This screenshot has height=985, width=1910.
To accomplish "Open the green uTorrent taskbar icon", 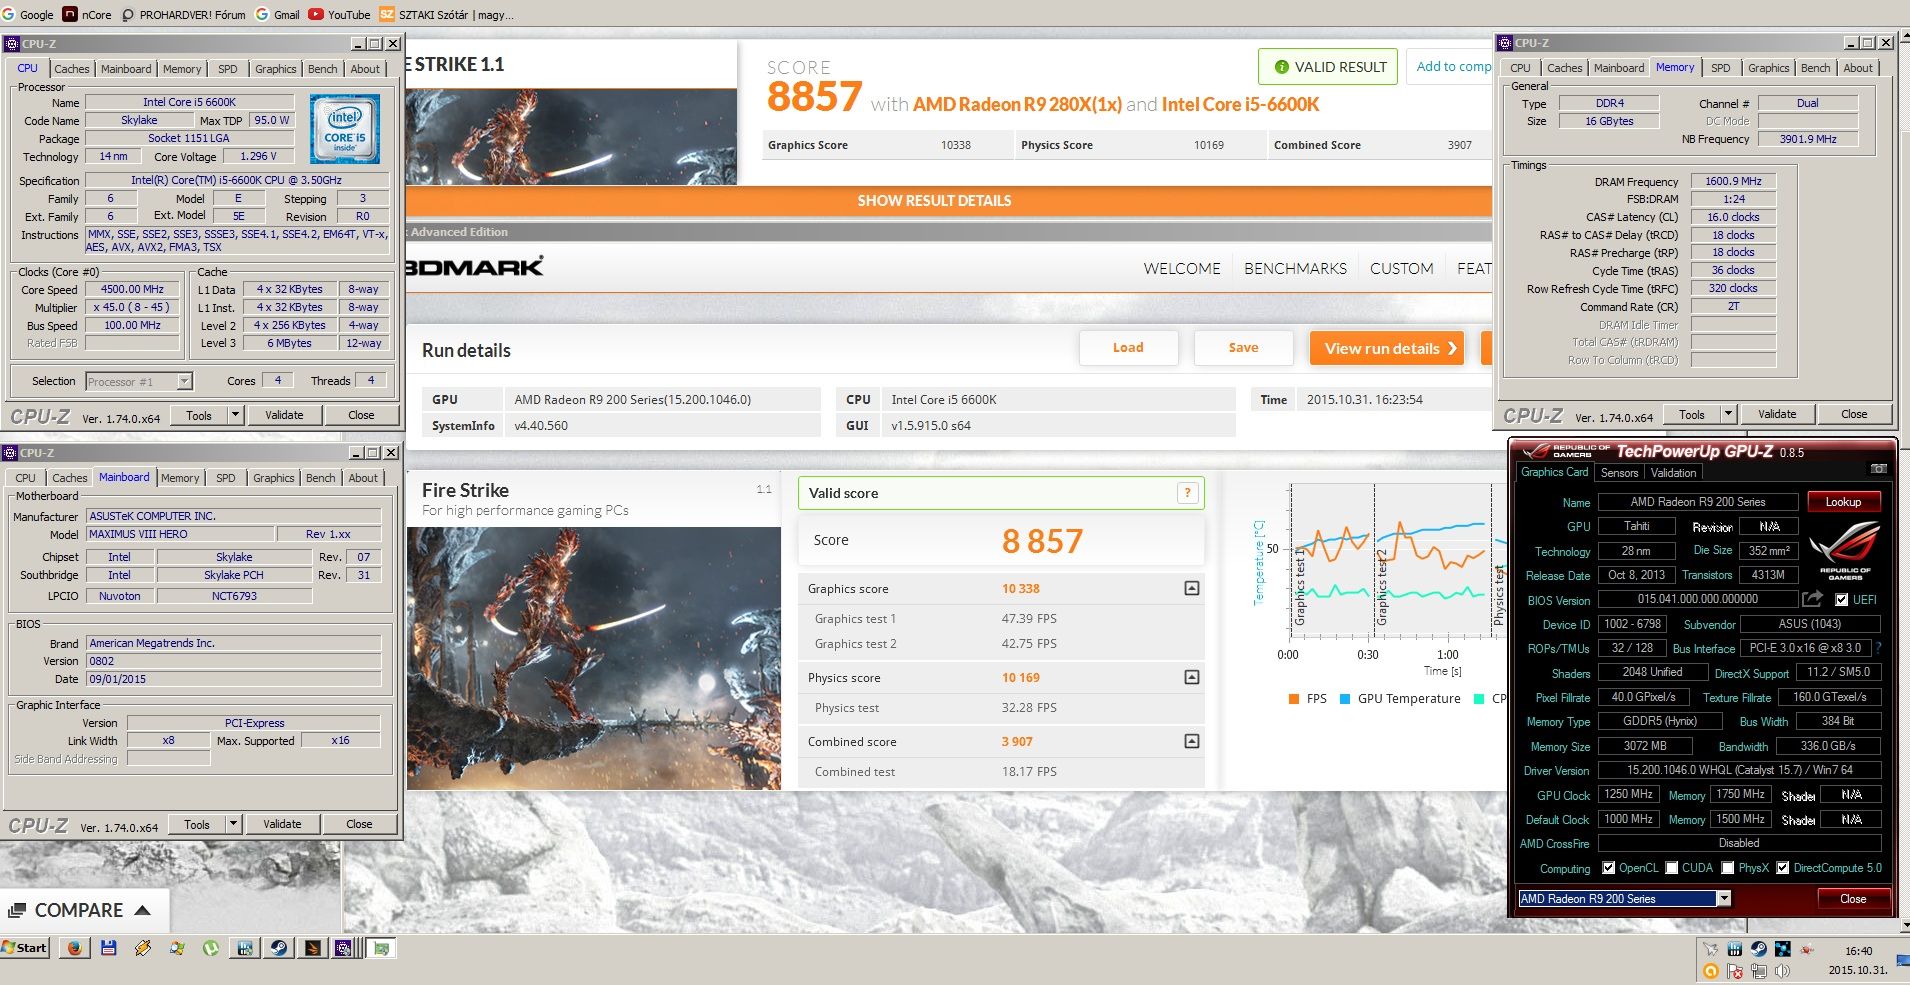I will click(x=211, y=947).
